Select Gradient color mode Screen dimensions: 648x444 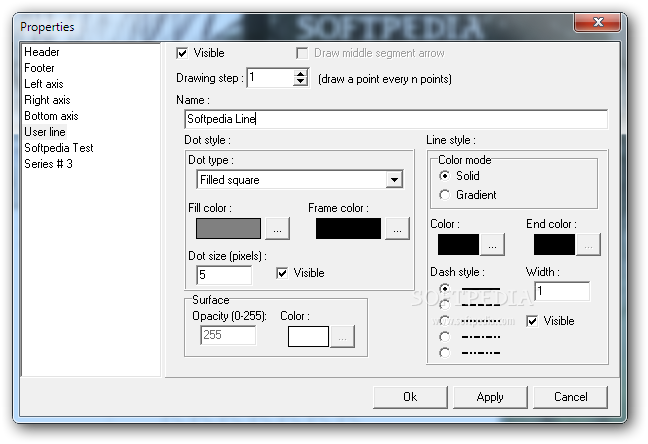(445, 195)
